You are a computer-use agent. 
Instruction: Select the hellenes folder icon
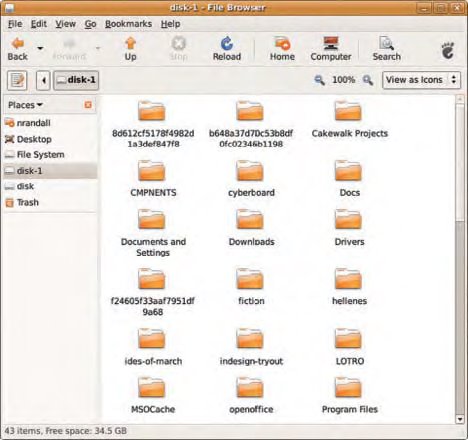click(x=348, y=279)
